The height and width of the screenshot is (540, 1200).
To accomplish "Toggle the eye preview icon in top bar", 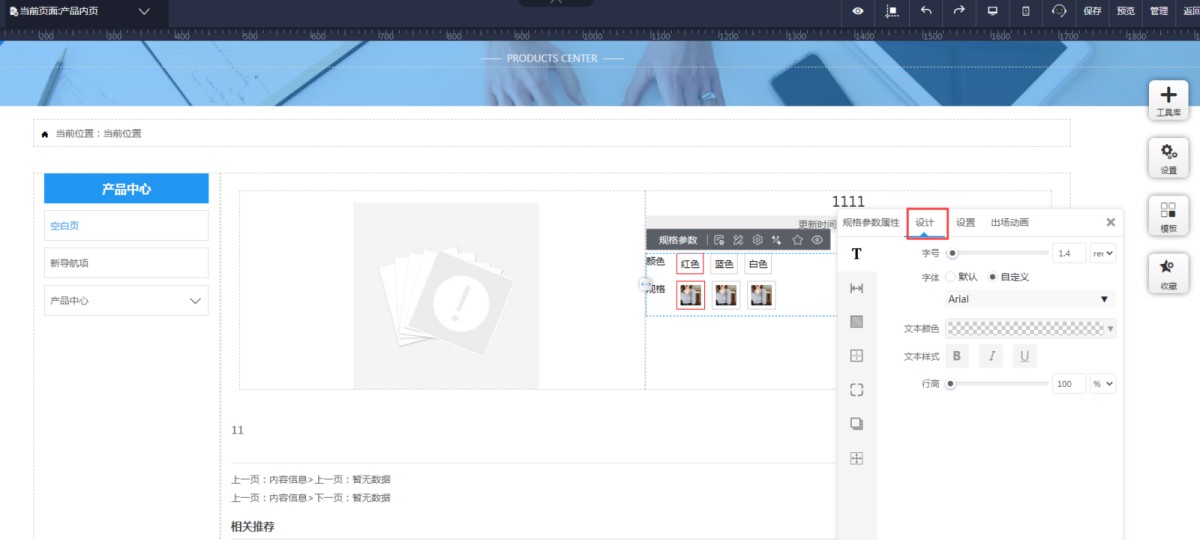I will pyautogui.click(x=858, y=11).
